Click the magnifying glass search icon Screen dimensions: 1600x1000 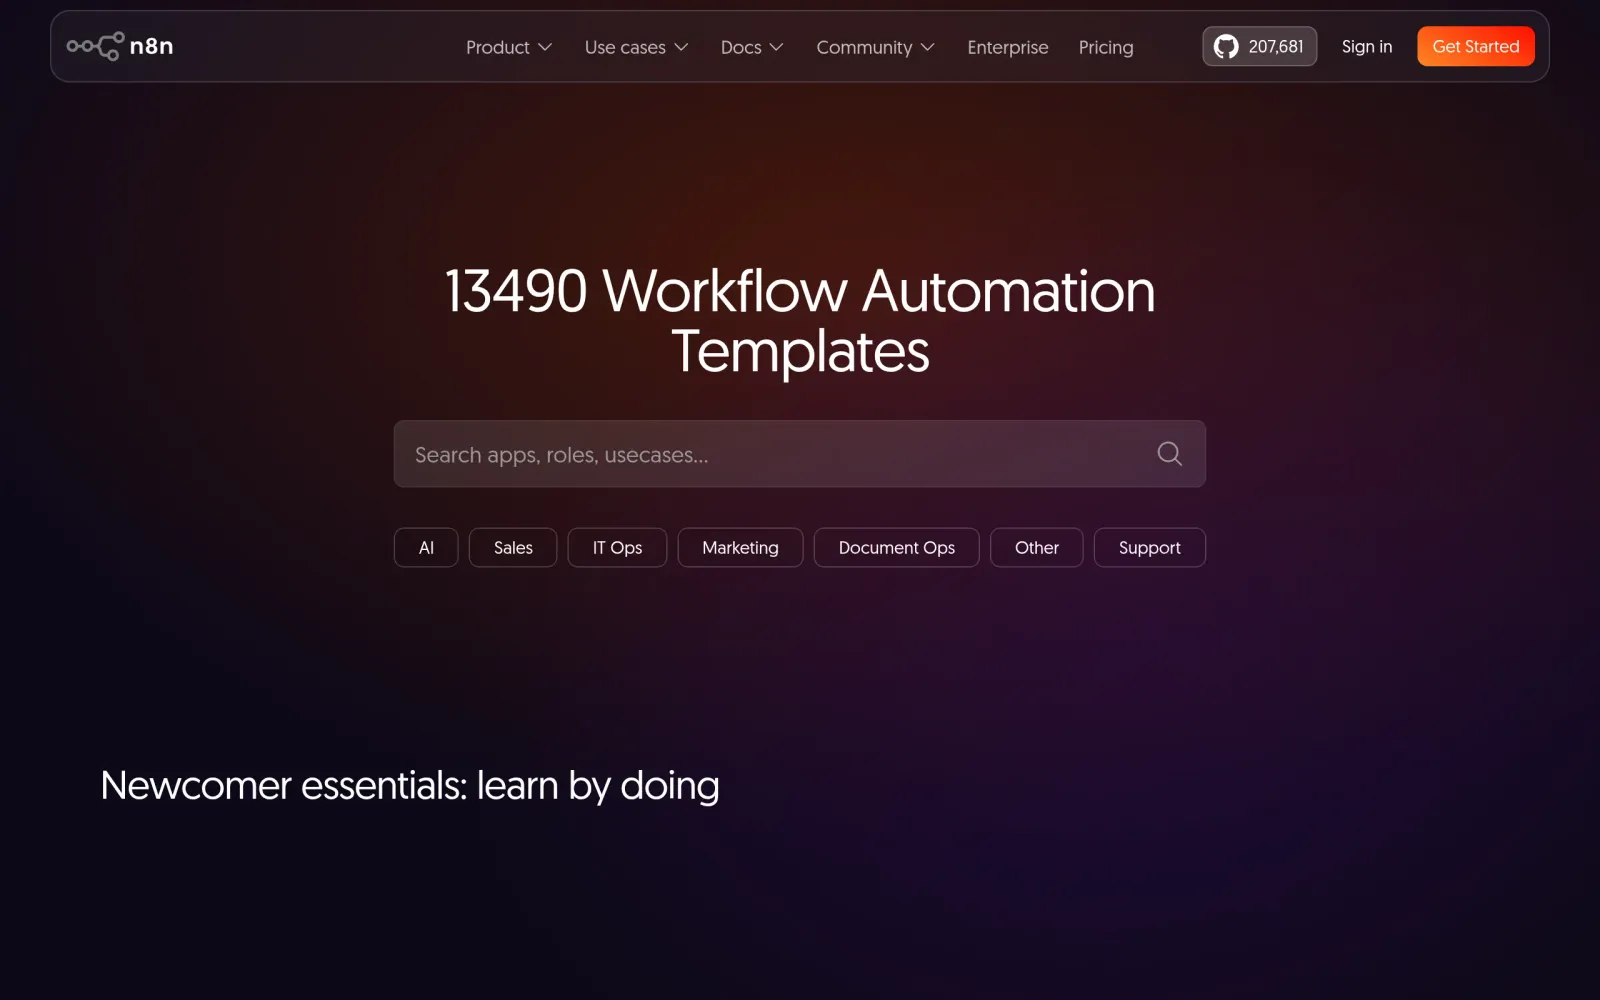[1169, 454]
